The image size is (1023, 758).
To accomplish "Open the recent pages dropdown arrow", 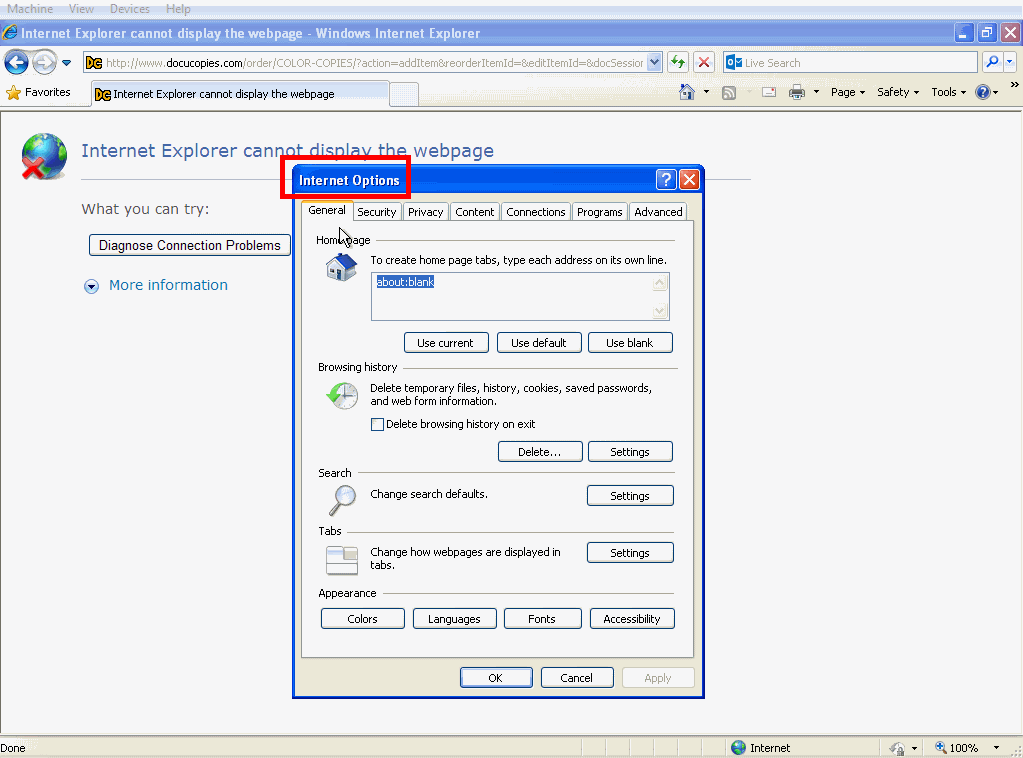I will tap(67, 63).
